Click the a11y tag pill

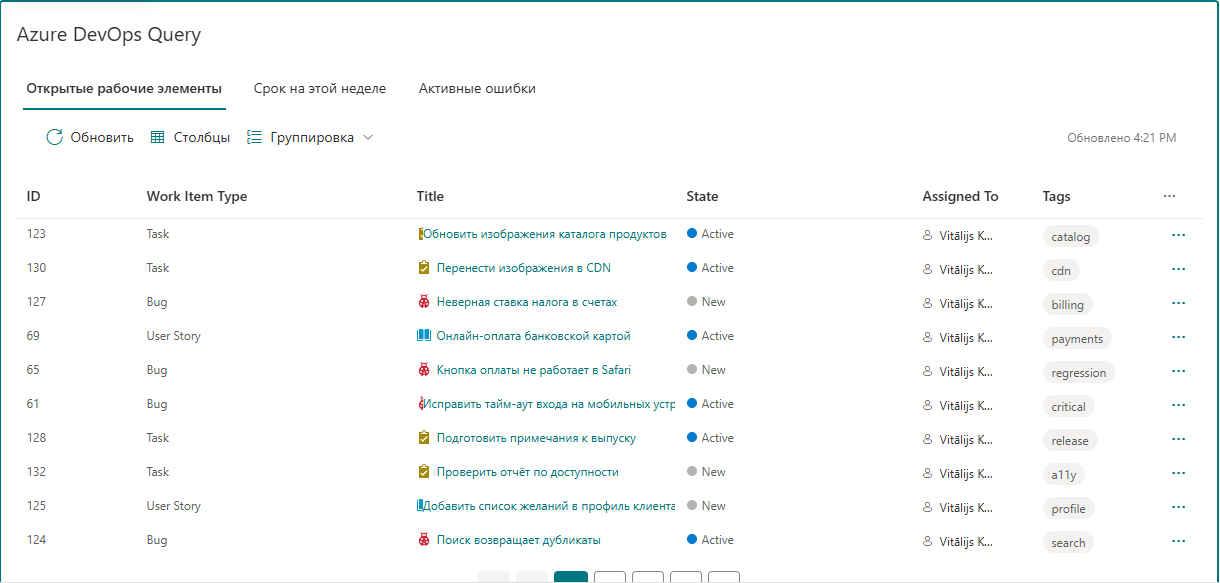pos(1063,475)
